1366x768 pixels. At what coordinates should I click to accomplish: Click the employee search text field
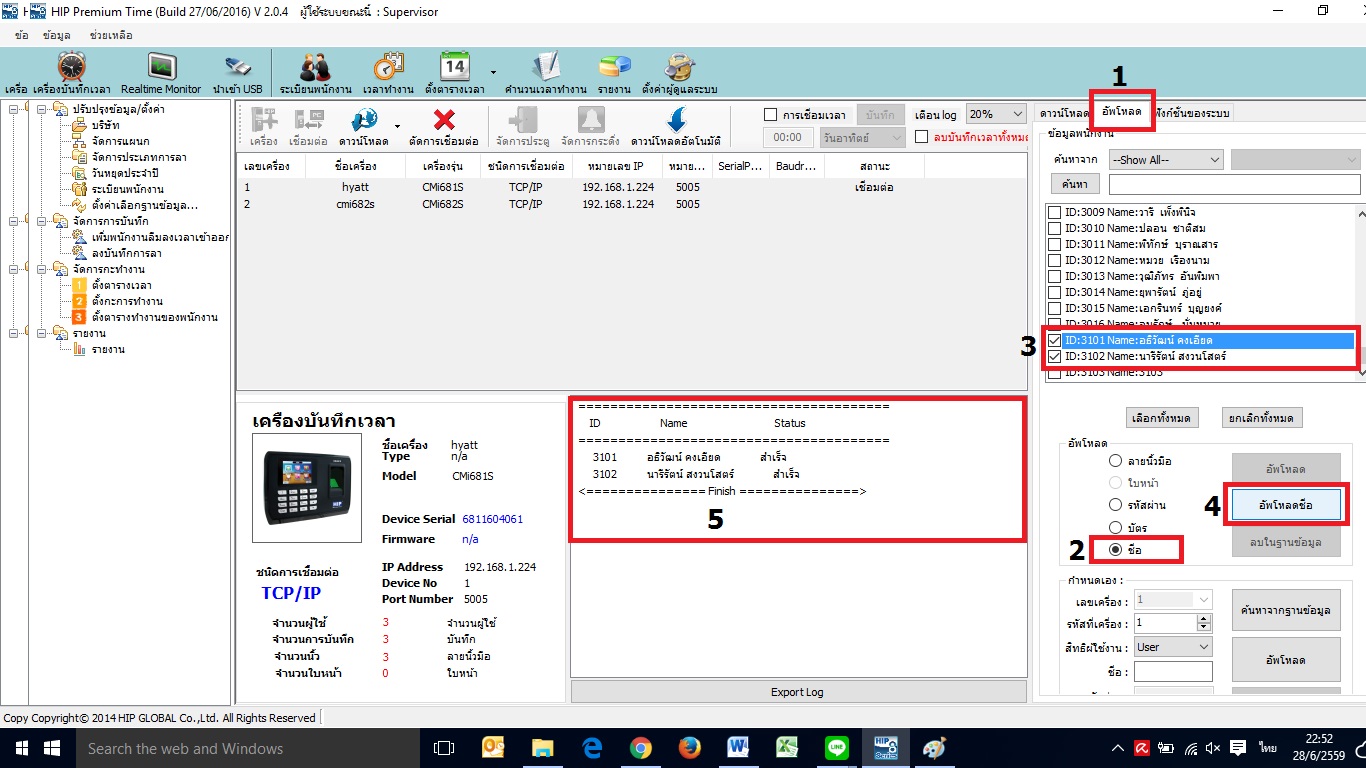point(1234,185)
